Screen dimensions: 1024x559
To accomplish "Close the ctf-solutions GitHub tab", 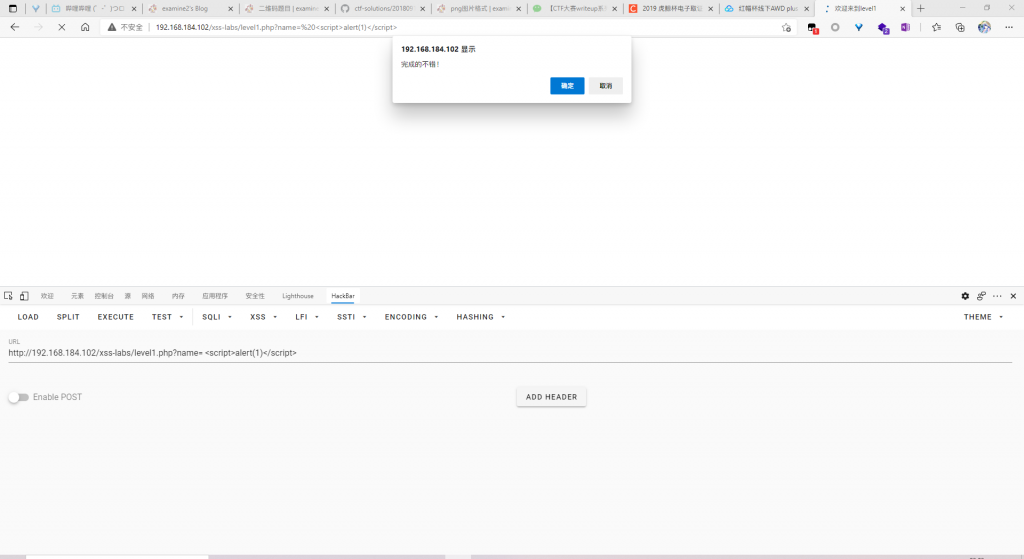I will click(423, 8).
